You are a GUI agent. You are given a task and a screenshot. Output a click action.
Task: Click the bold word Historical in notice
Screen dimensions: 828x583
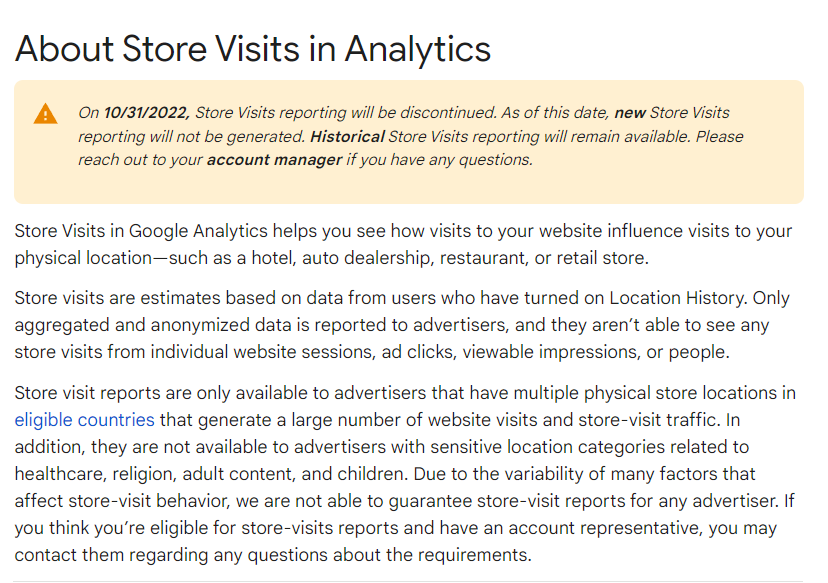tap(347, 136)
